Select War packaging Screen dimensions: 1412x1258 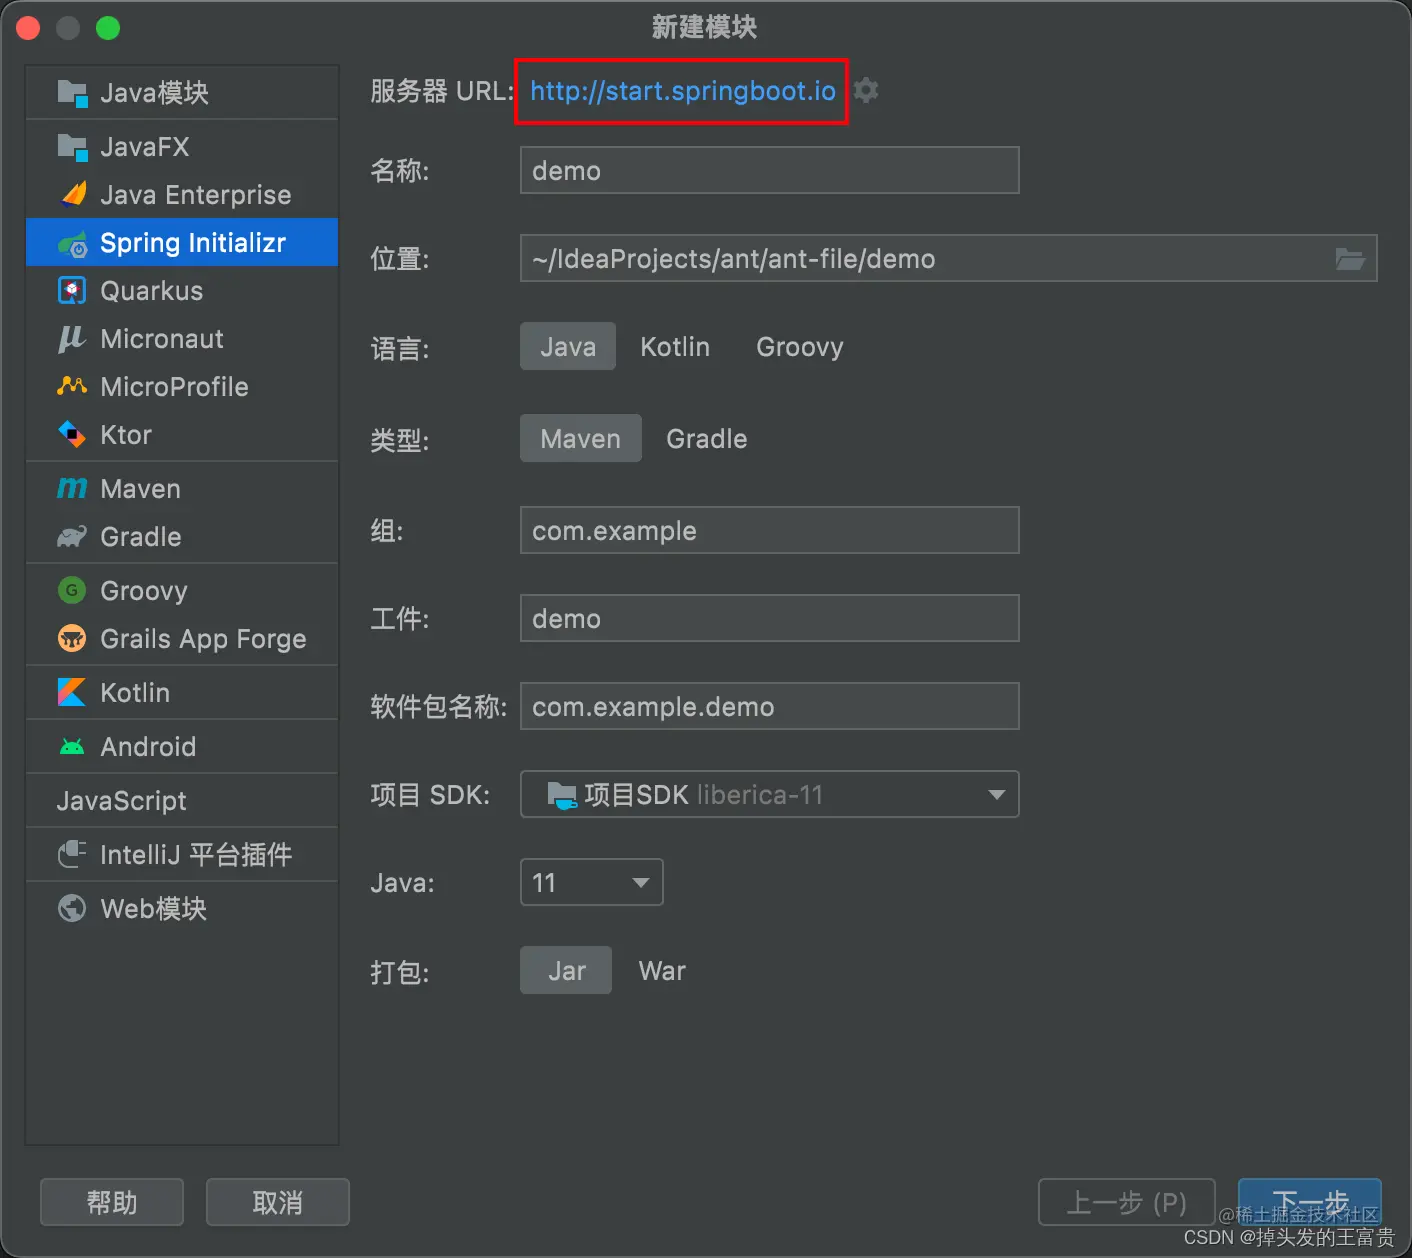662,971
